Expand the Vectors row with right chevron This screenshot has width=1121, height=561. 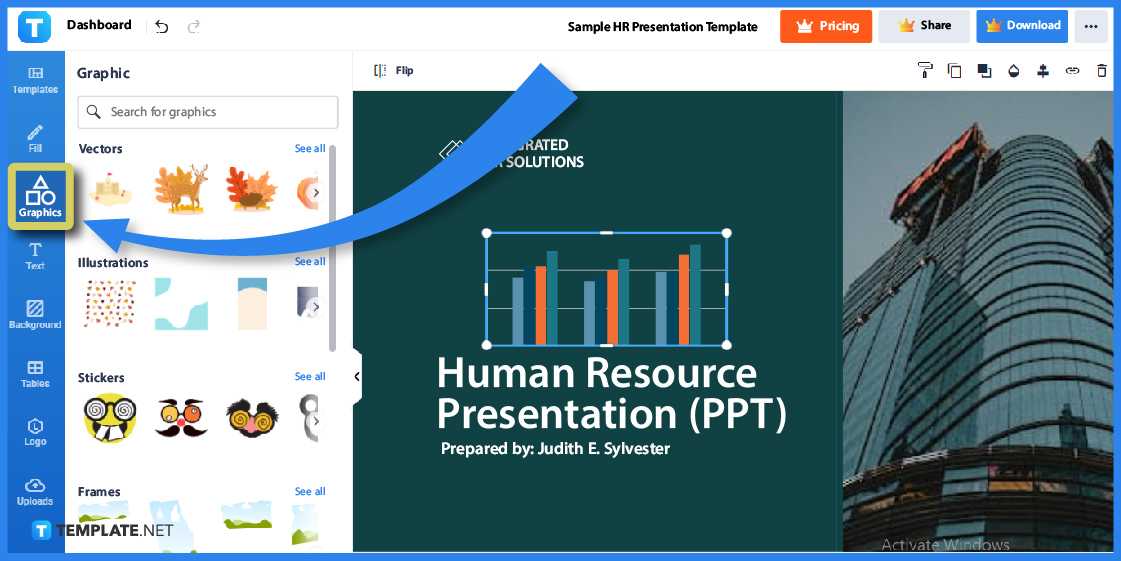click(316, 192)
